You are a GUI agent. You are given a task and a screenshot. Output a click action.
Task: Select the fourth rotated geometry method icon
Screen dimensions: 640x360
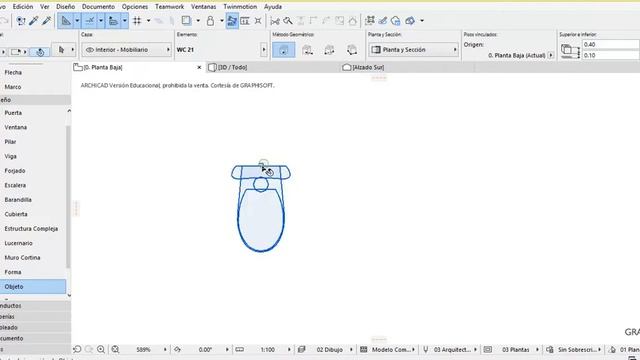(x=352, y=50)
